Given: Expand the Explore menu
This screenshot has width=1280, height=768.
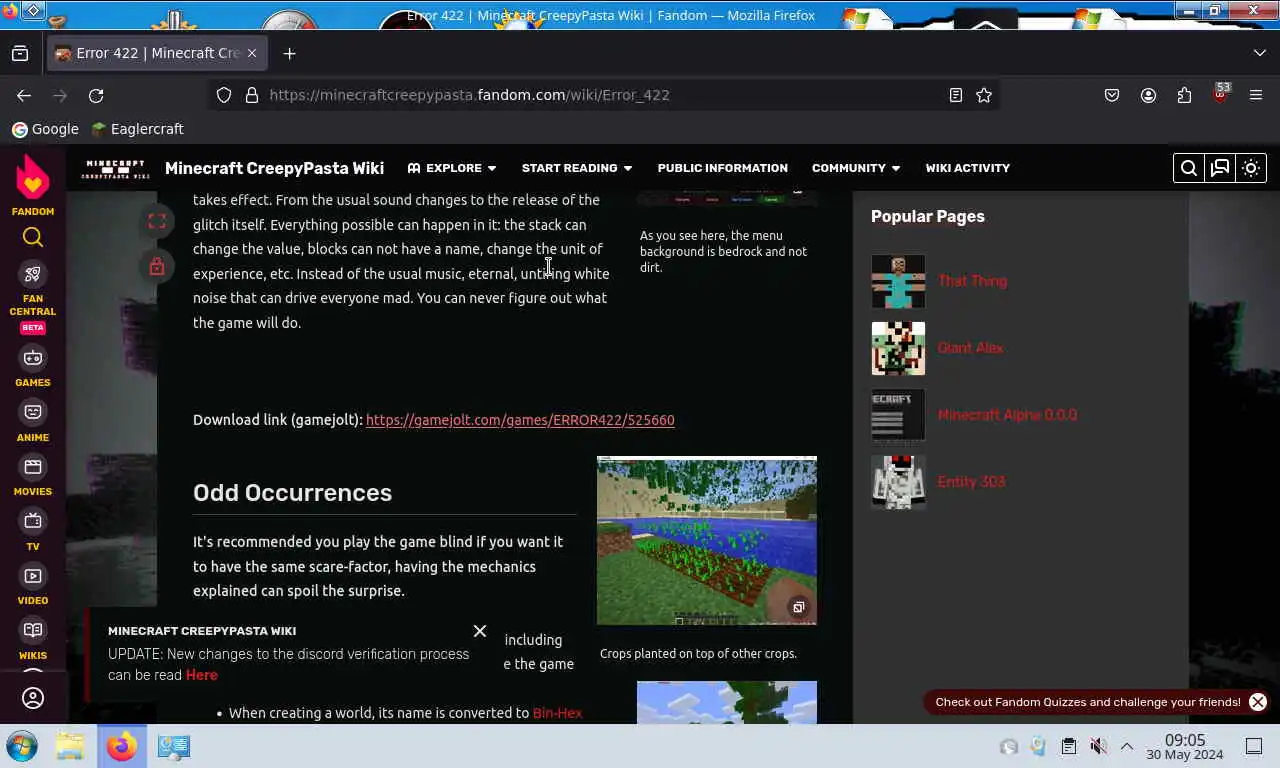Looking at the screenshot, I should tap(452, 168).
